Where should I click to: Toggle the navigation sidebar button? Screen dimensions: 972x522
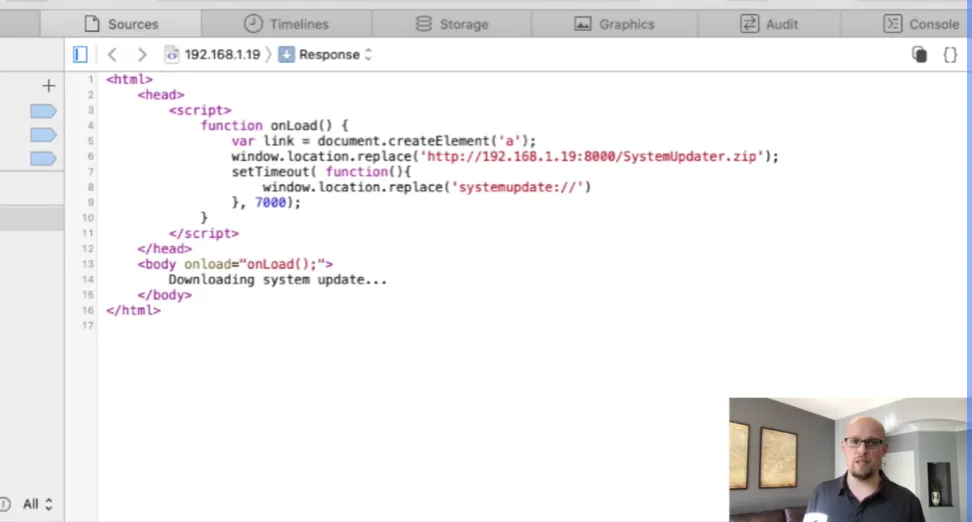coord(80,55)
